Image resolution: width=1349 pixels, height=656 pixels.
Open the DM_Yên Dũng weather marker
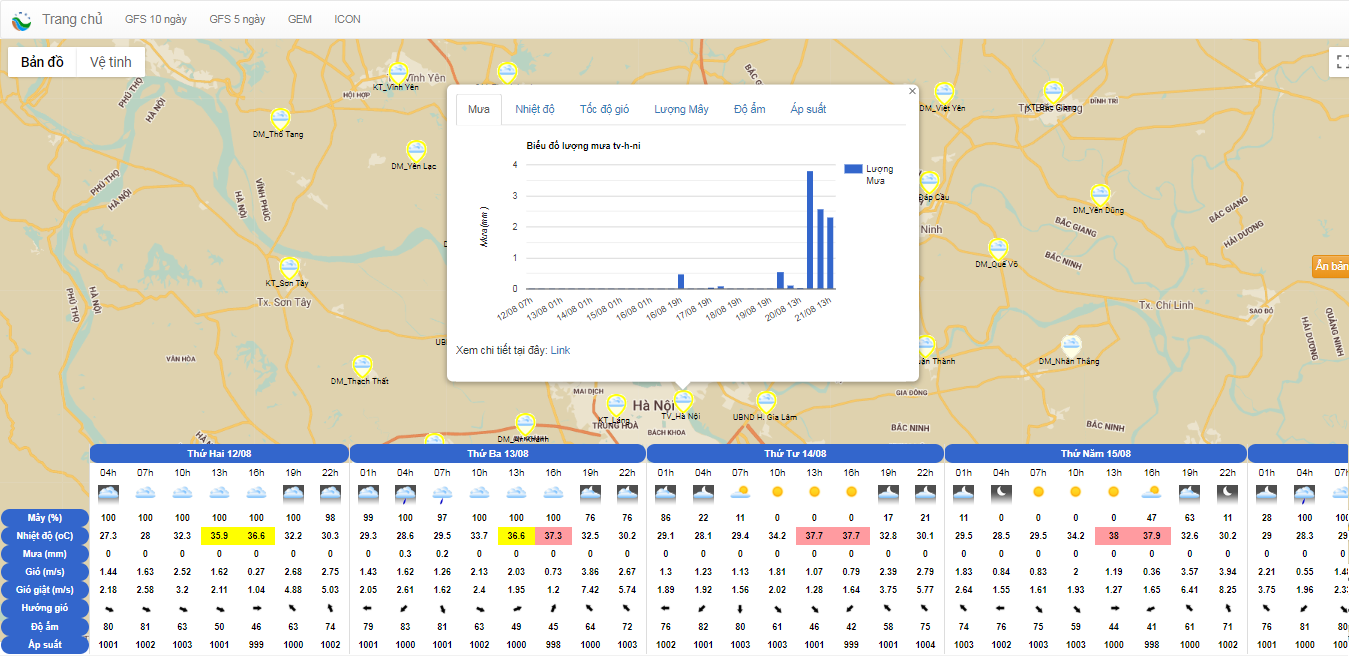point(1100,195)
